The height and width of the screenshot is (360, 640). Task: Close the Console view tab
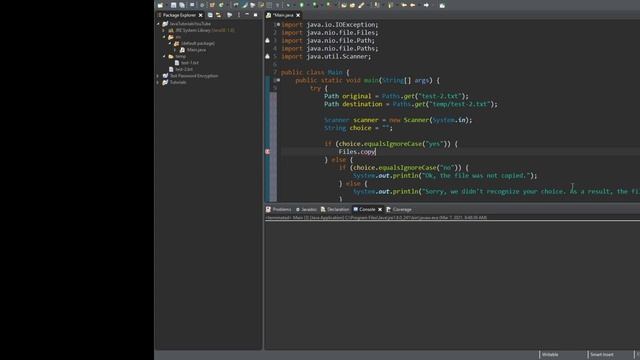point(380,209)
